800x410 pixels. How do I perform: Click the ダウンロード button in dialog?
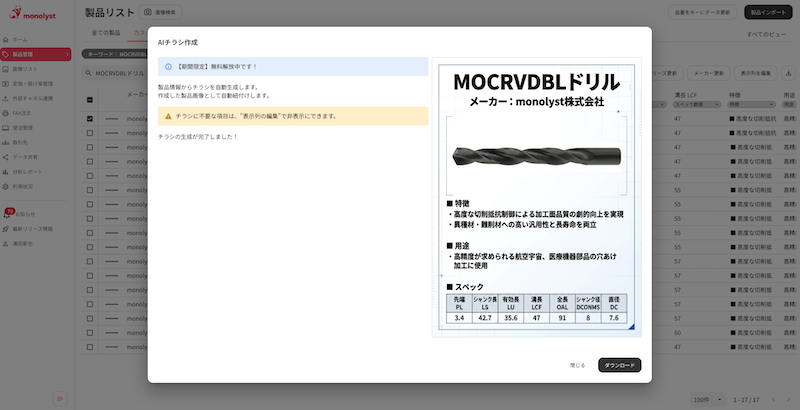pyautogui.click(x=619, y=365)
